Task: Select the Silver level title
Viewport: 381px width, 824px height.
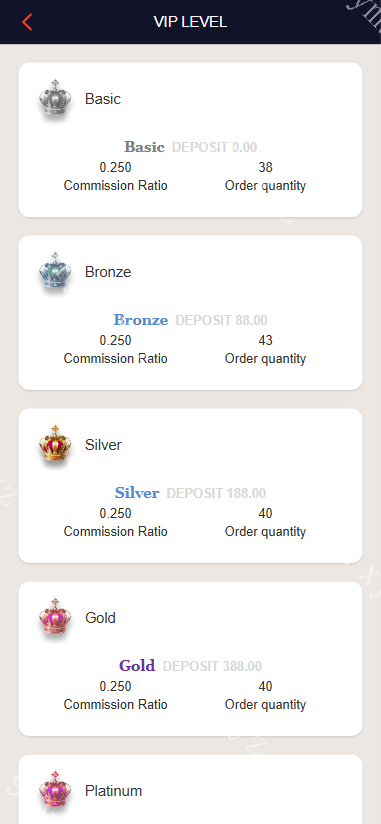Action: 104,445
